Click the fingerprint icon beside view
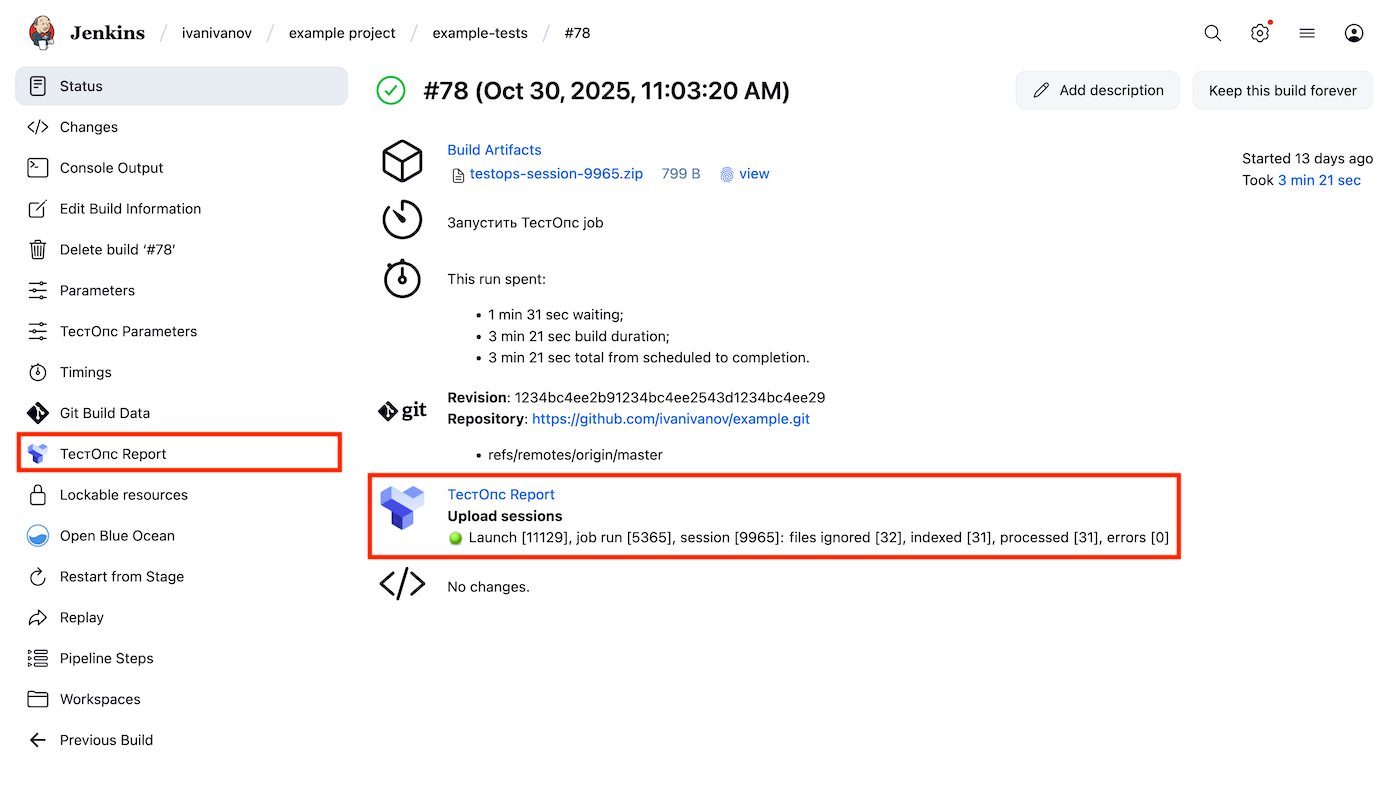Image resolution: width=1400 pixels, height=788 pixels. coord(727,174)
